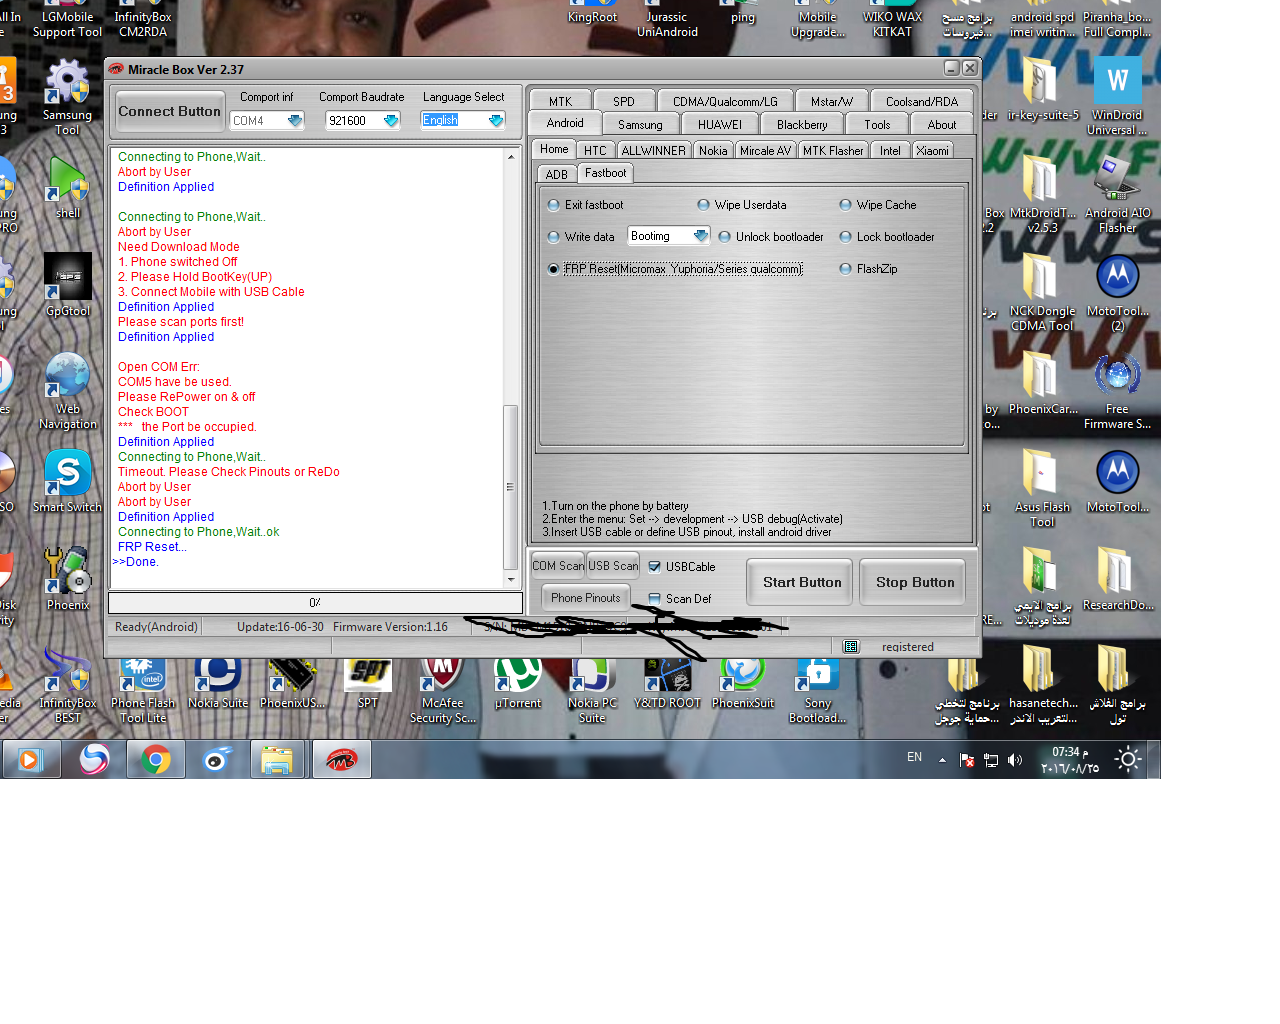1280x1024 pixels.
Task: Show hidden system tray icons
Action: coord(942,760)
